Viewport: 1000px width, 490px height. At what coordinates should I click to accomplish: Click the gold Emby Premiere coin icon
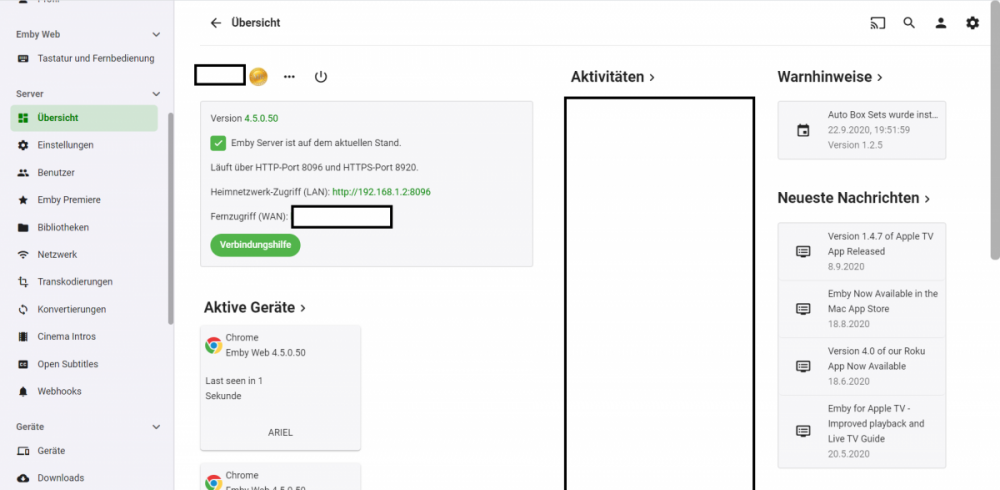(x=258, y=76)
